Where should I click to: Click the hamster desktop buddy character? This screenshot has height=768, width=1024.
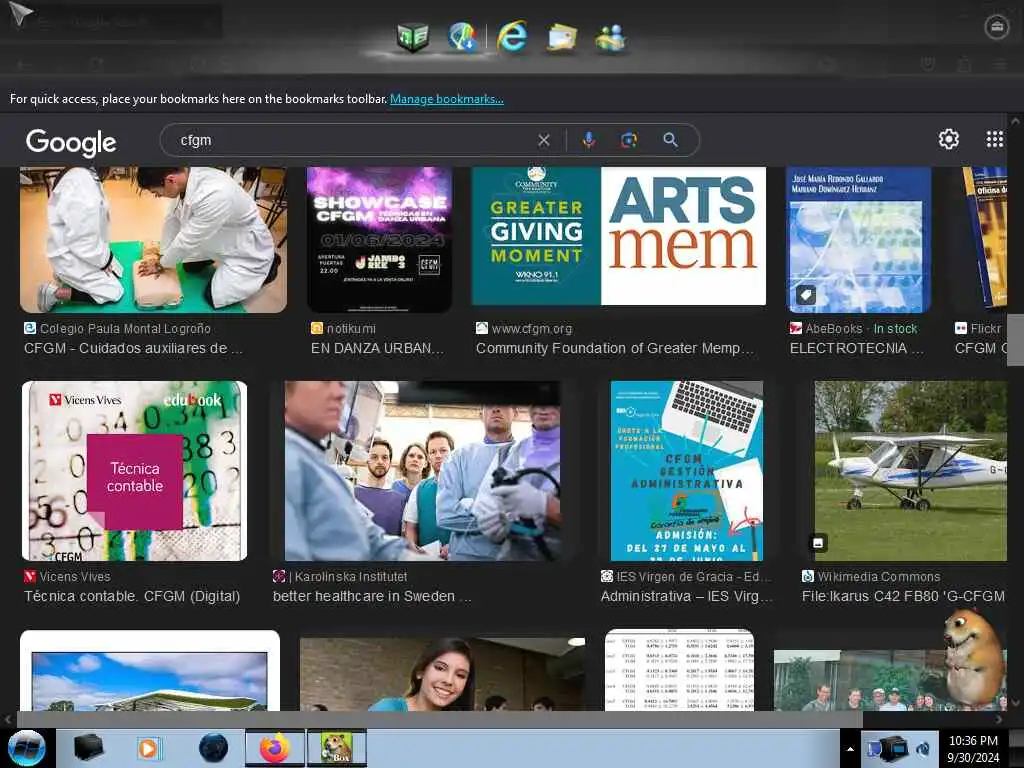[973, 656]
